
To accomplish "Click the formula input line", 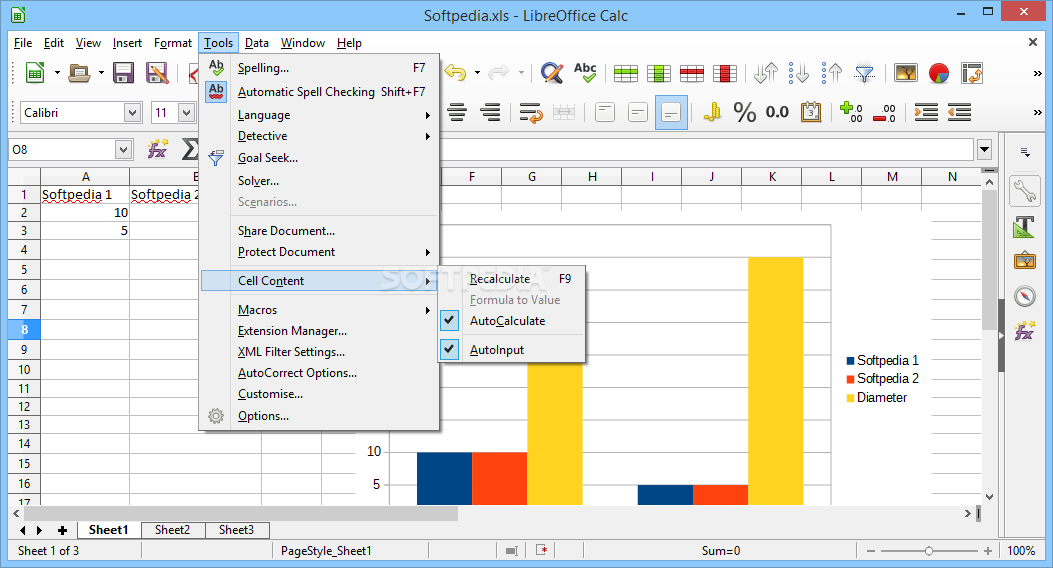I will 706,149.
